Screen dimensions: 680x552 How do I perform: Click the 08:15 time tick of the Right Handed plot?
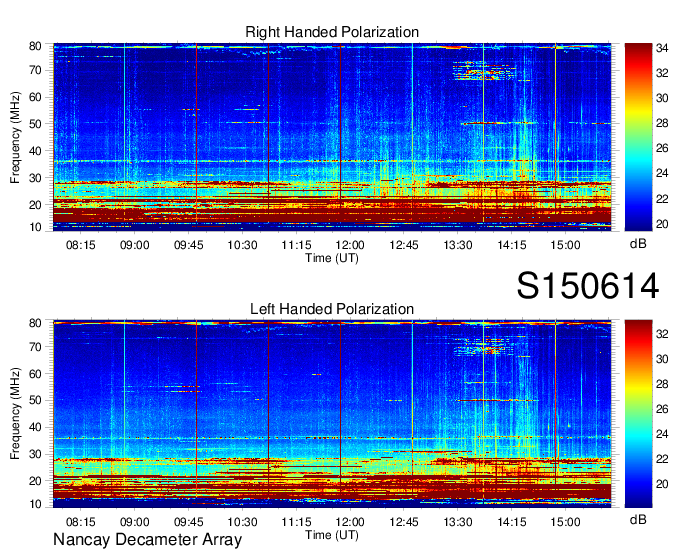(81, 245)
